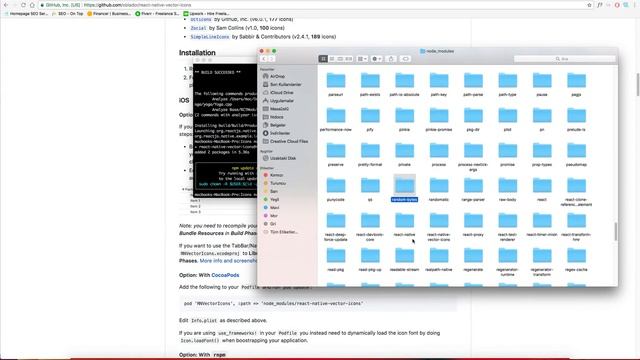
Task: Click the Terminal window behind Finder
Action: [x=225, y=127]
